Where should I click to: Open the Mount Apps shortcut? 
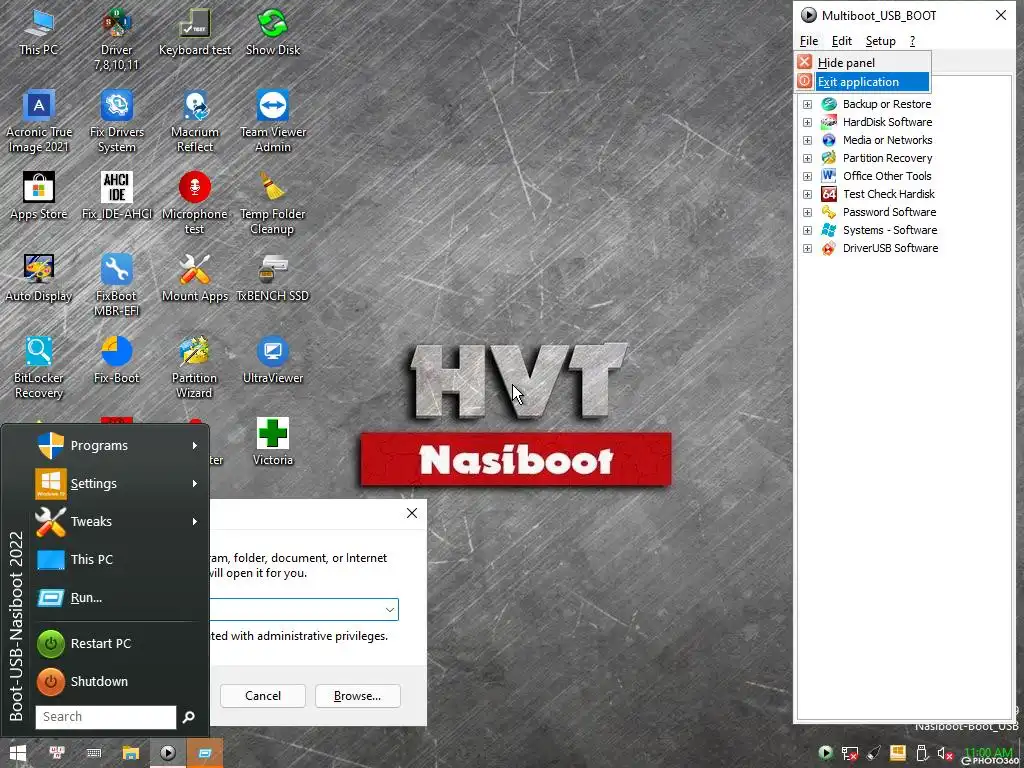click(195, 278)
